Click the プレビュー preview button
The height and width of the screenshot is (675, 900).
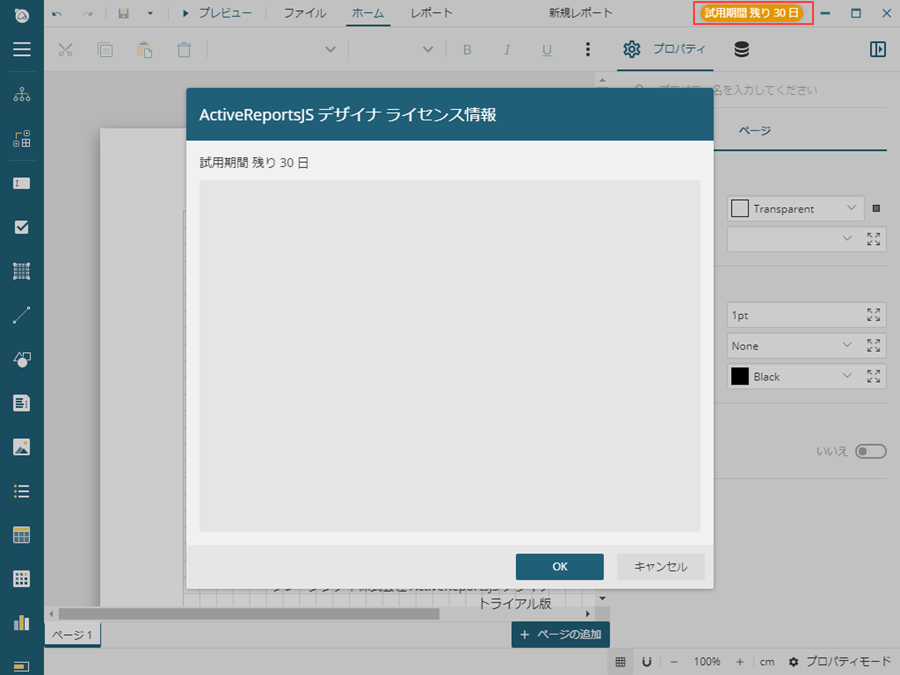(218, 13)
